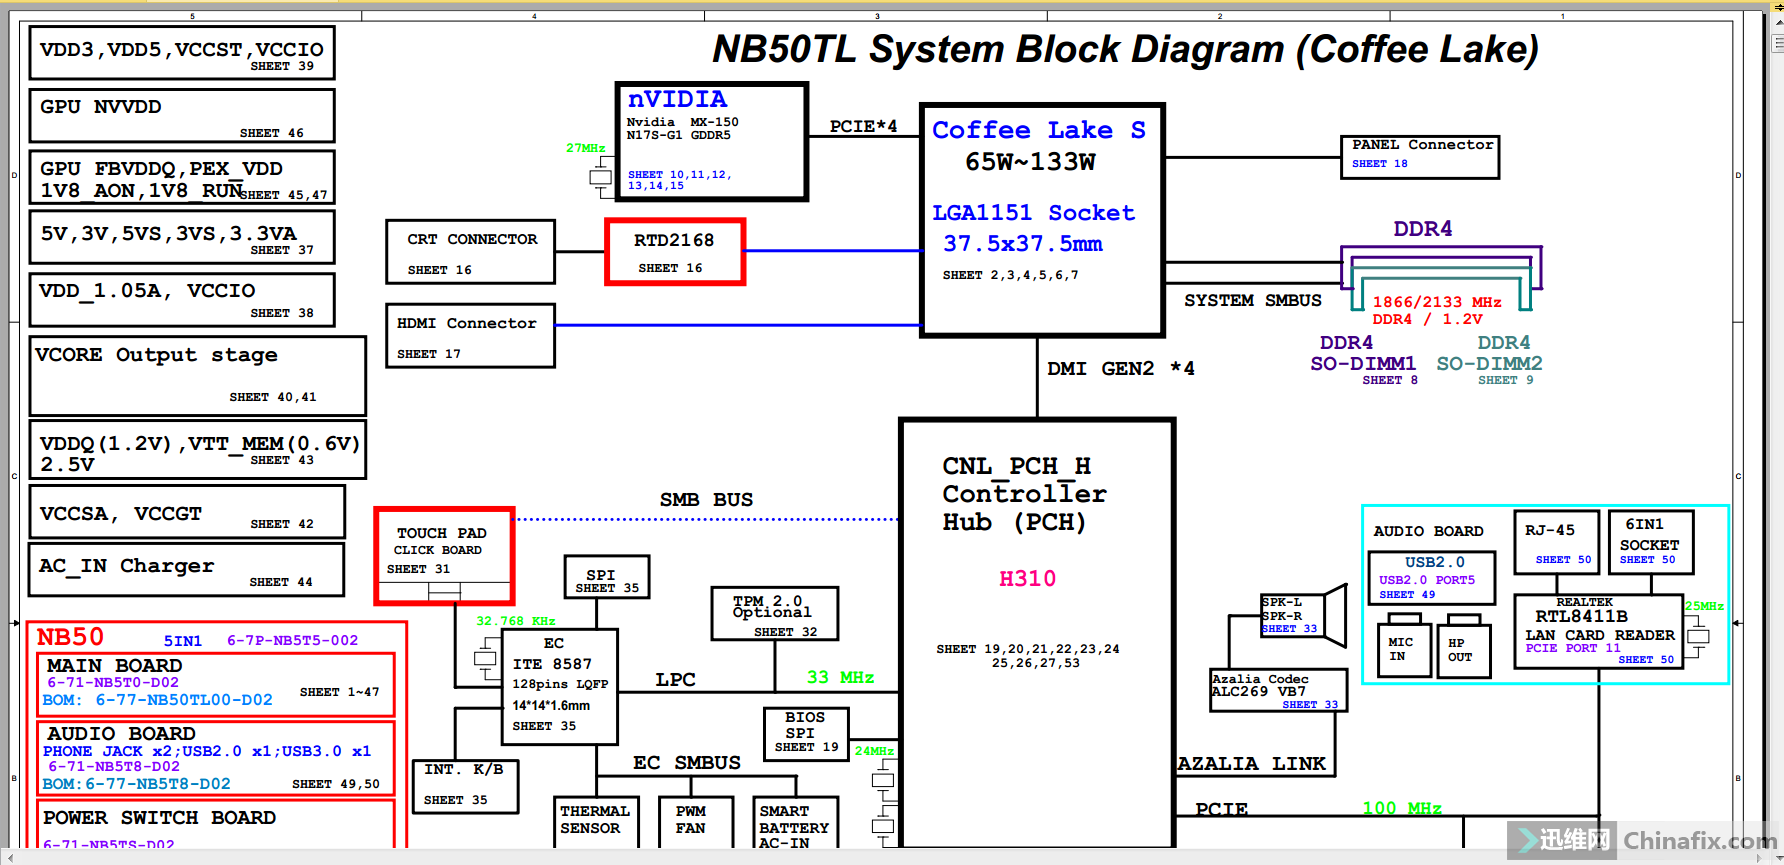
Task: Click the 'SMART BATTERY' block
Action: point(796,824)
